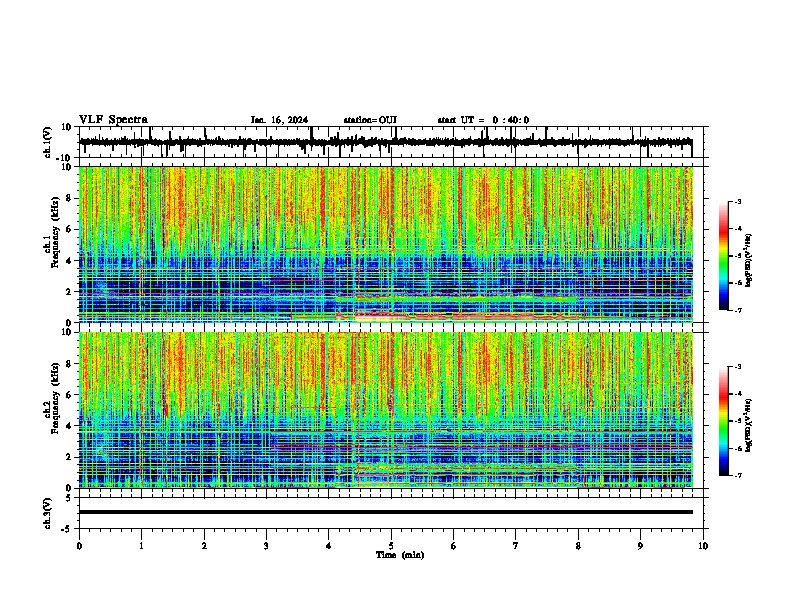
Task: Click the ch.1 "Frequency (kHz)" axis label
Action: pos(55,233)
